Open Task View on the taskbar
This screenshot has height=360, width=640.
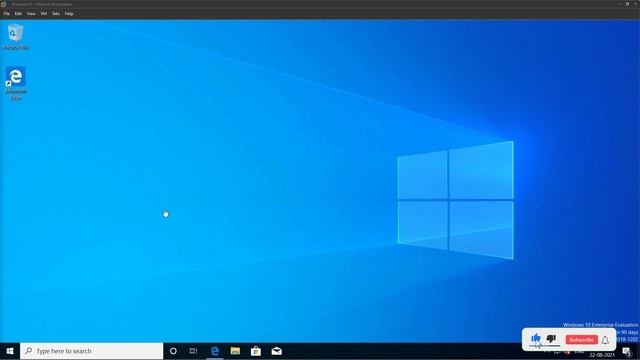[x=193, y=351]
